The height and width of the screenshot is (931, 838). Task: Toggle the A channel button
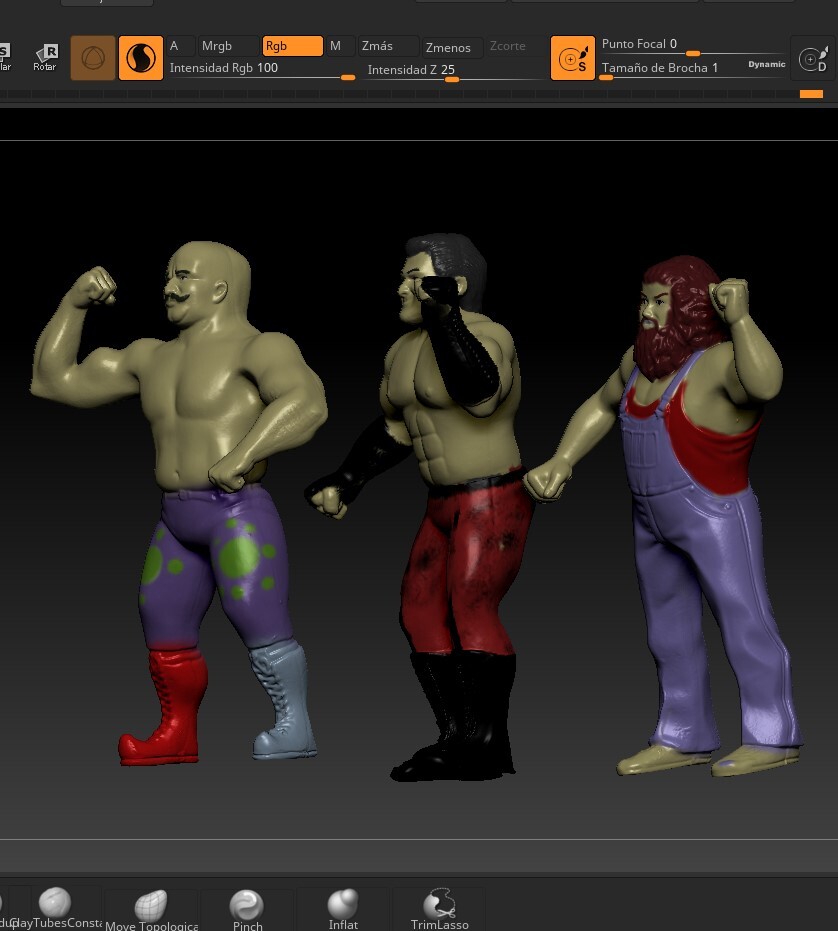point(180,46)
